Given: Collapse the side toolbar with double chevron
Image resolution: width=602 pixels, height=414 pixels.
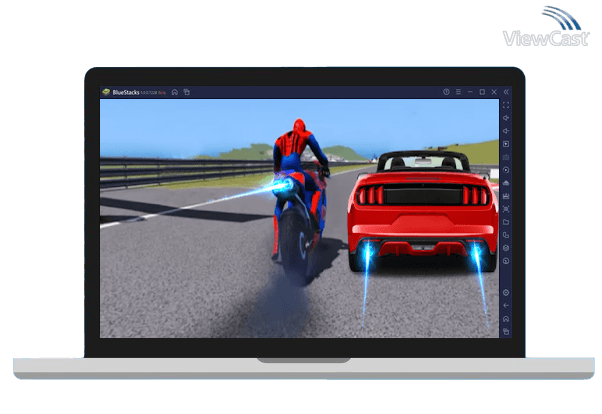Looking at the screenshot, I should 506,92.
